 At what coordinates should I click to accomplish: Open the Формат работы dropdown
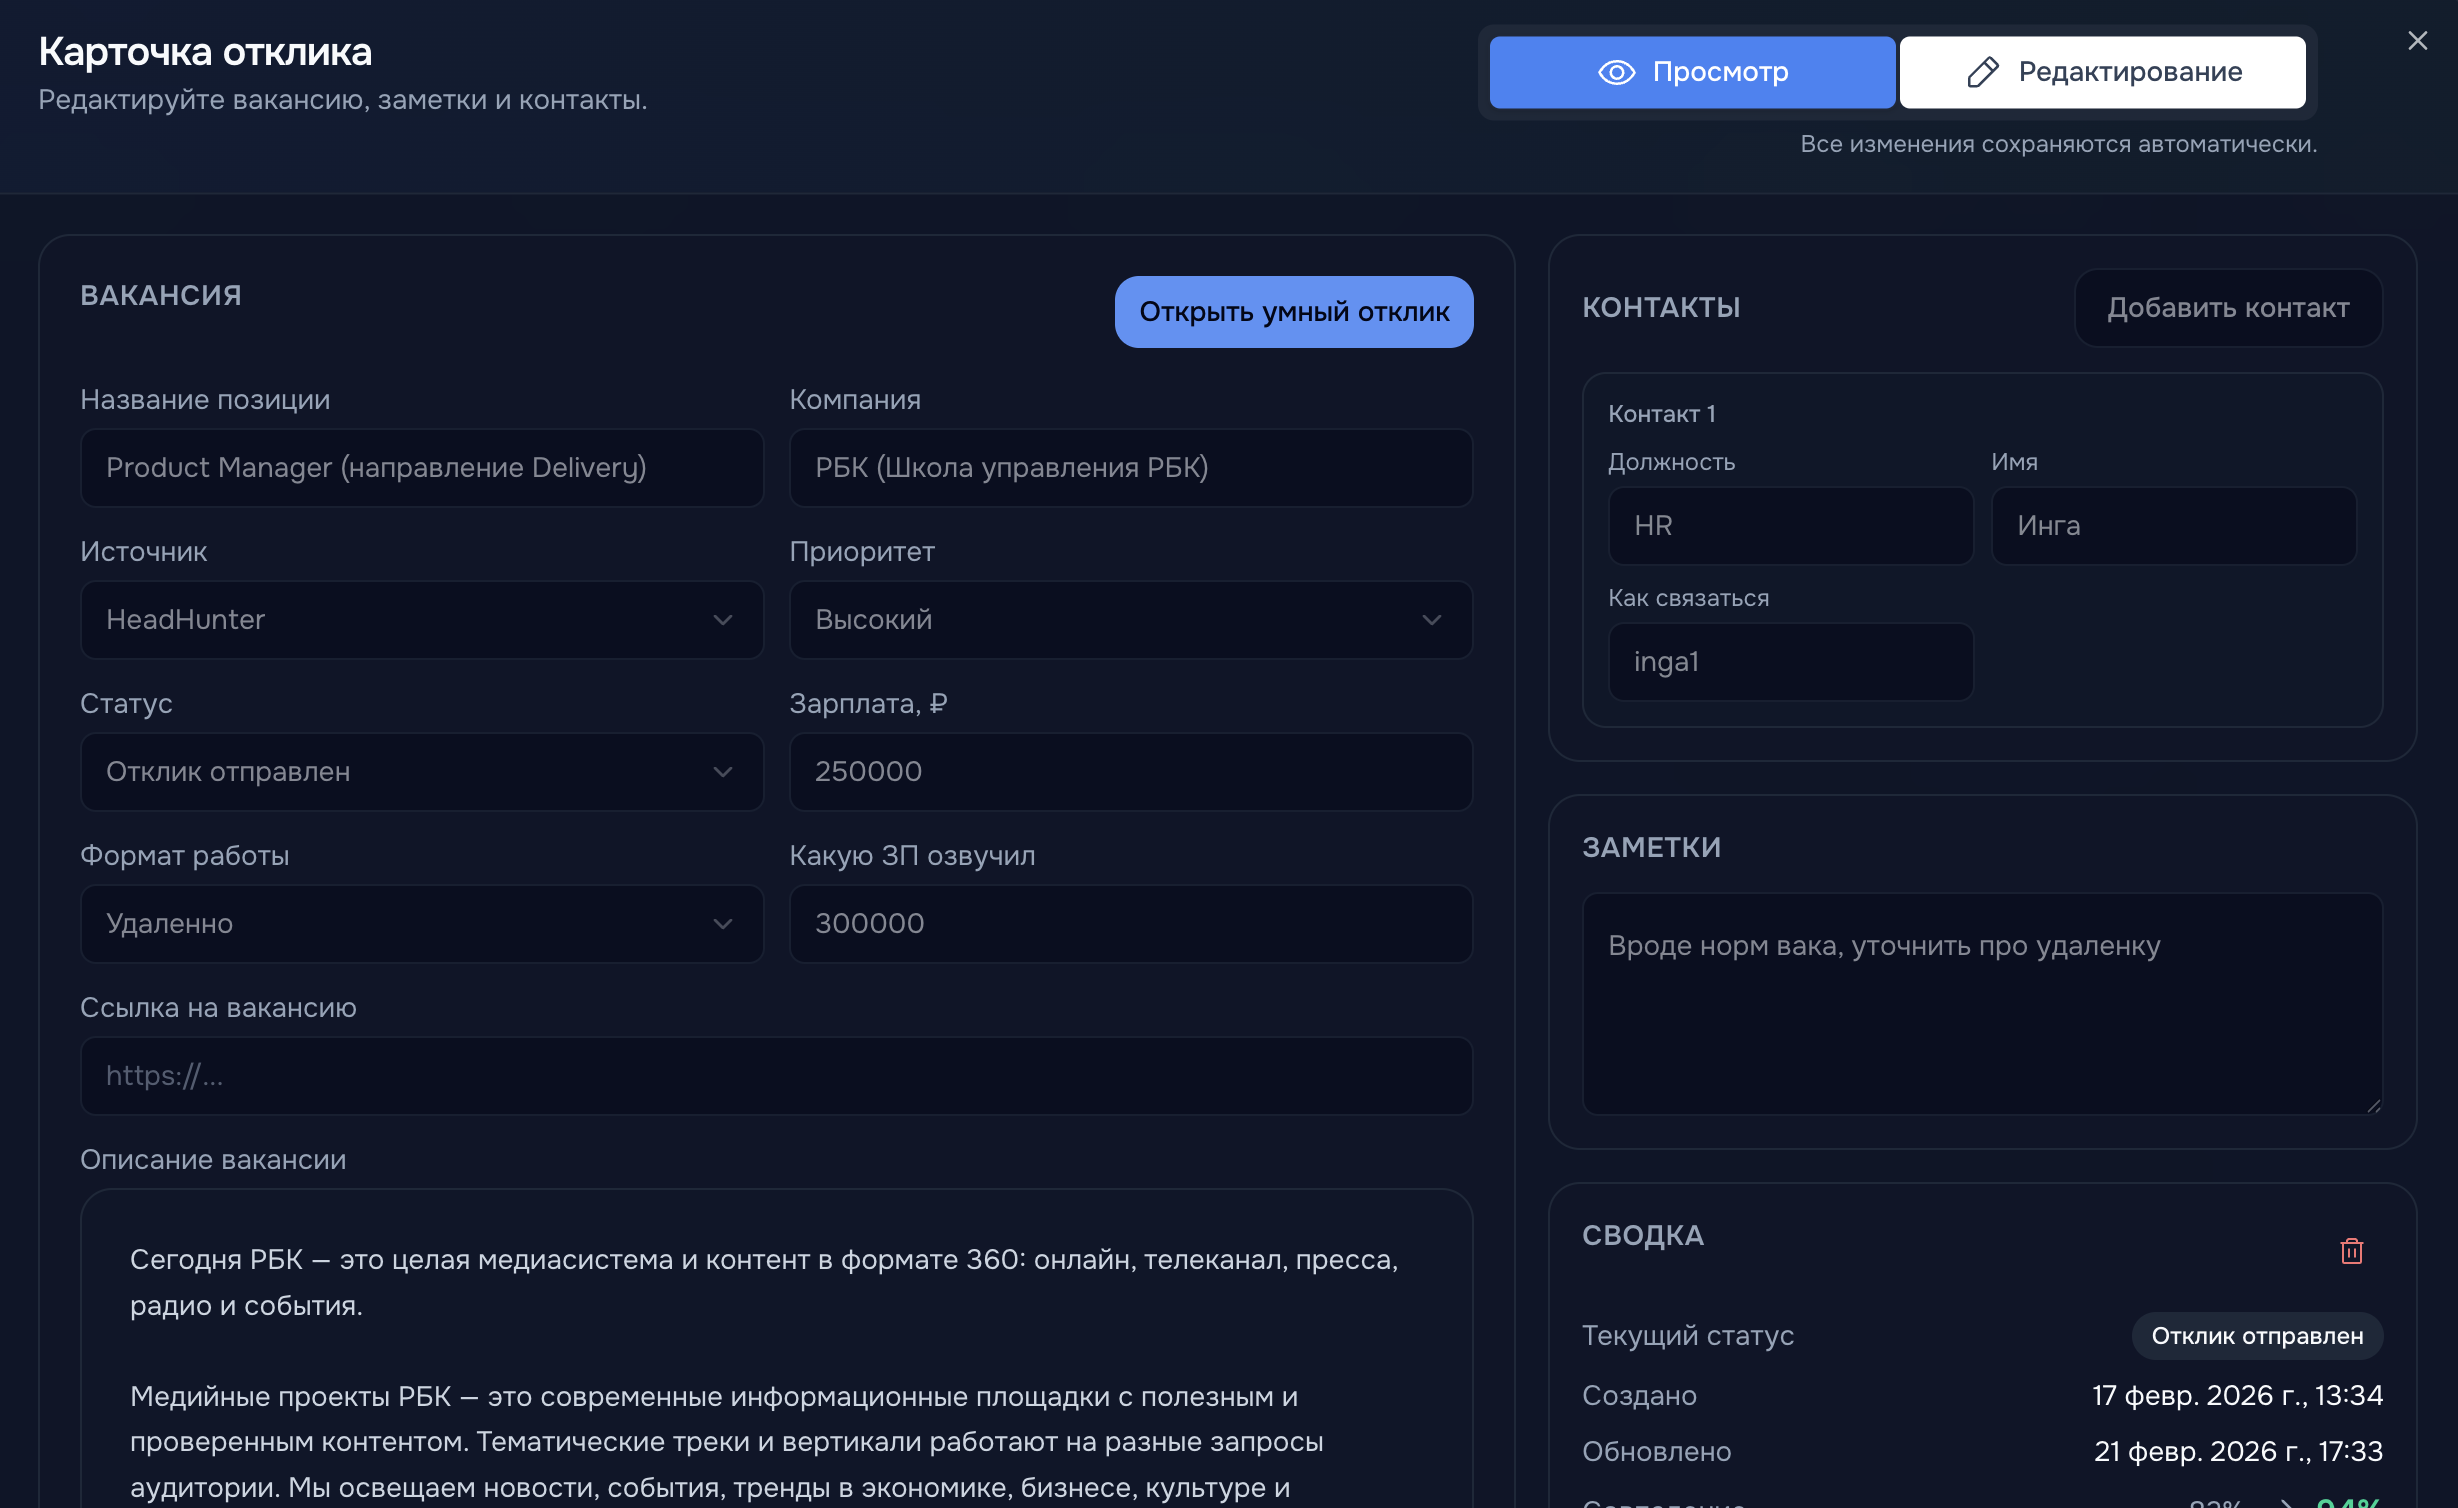(421, 924)
